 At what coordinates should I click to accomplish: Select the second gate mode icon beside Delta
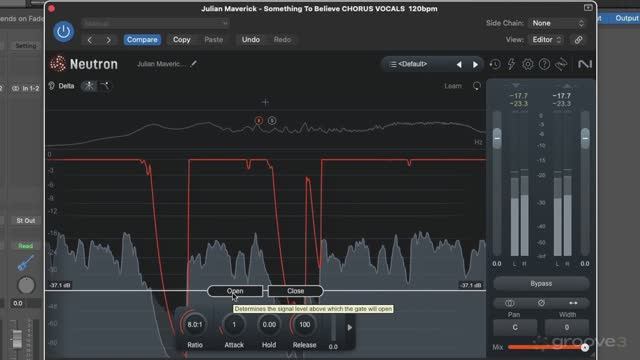[x=104, y=86]
